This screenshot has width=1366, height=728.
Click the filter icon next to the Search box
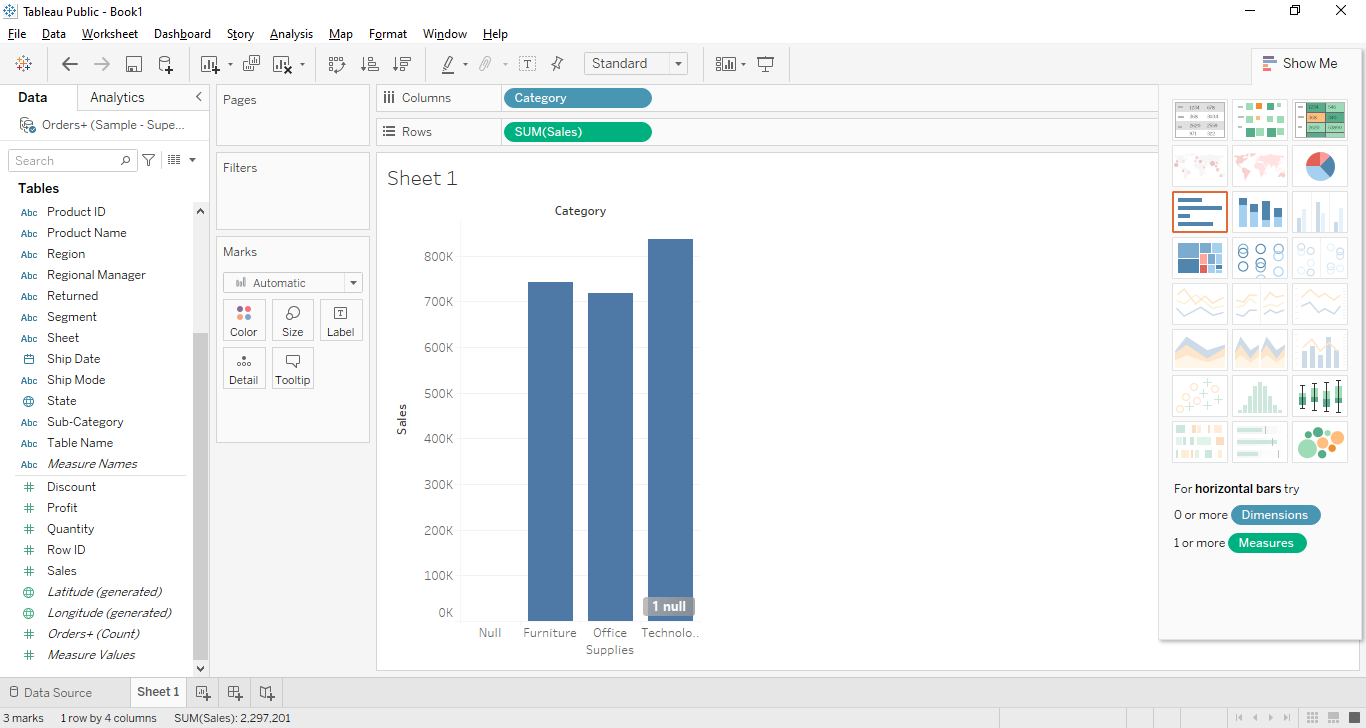pos(149,160)
